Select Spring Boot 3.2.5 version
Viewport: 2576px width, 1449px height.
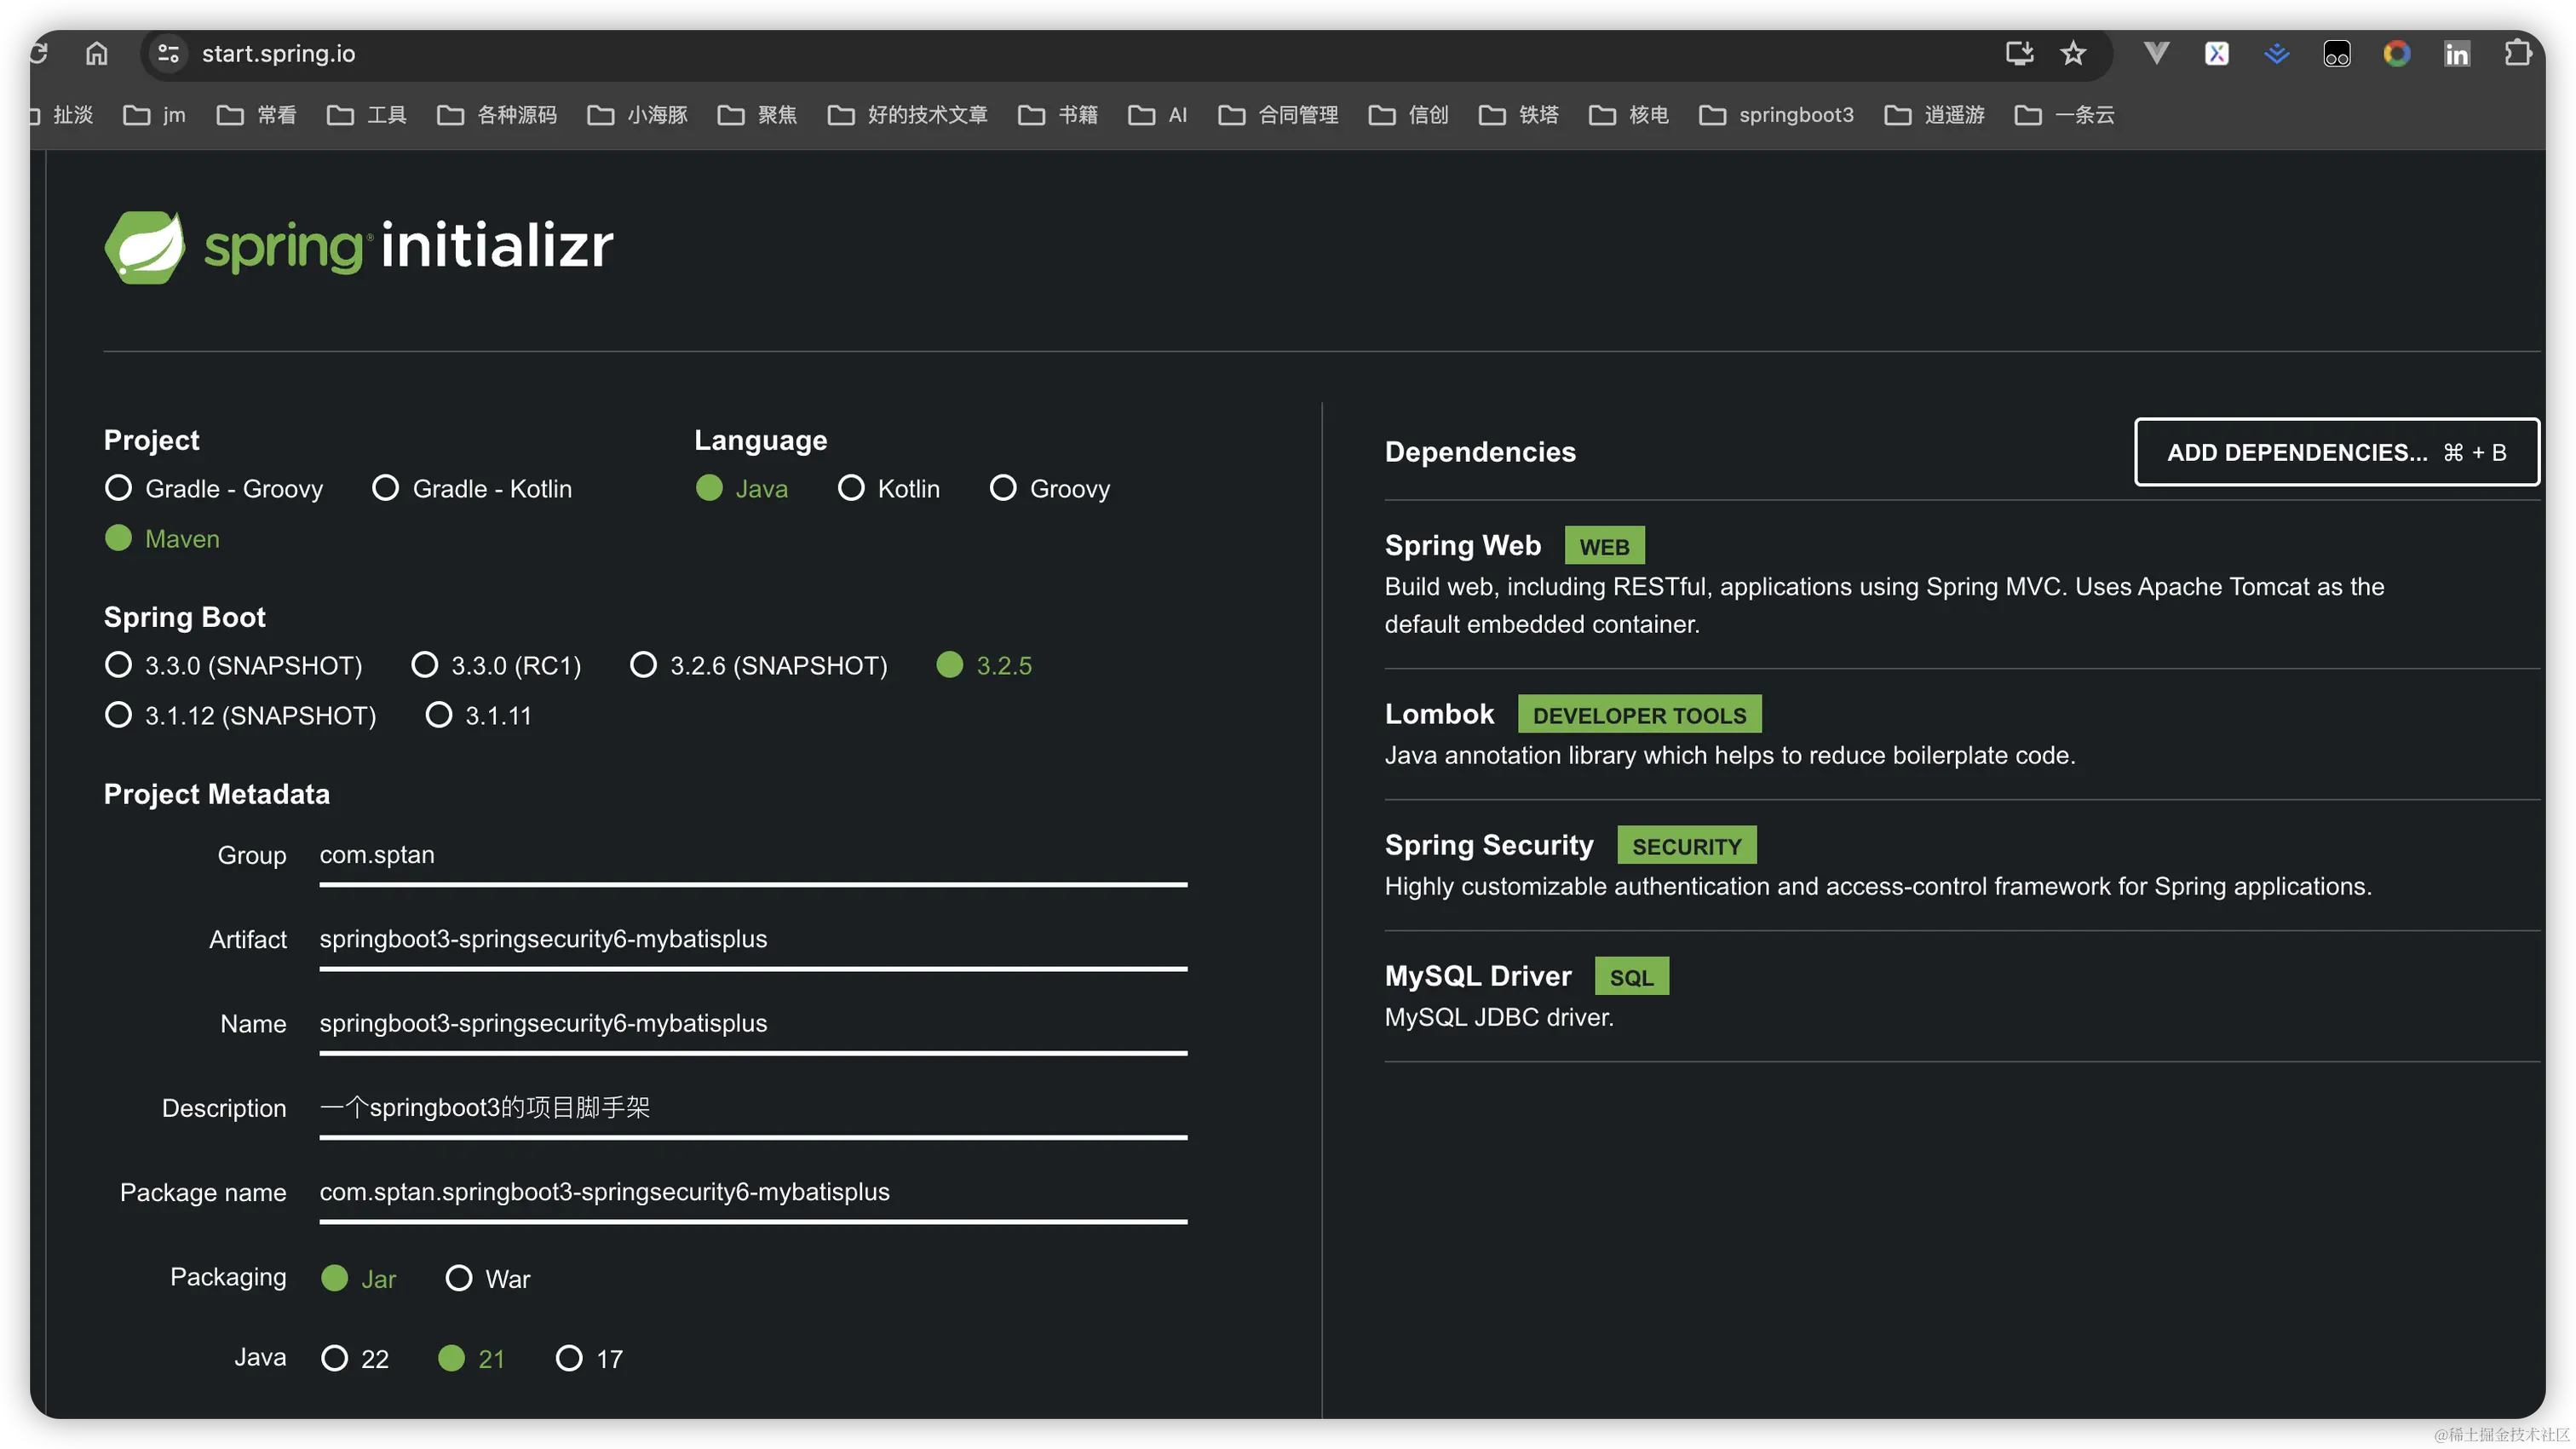coord(984,665)
